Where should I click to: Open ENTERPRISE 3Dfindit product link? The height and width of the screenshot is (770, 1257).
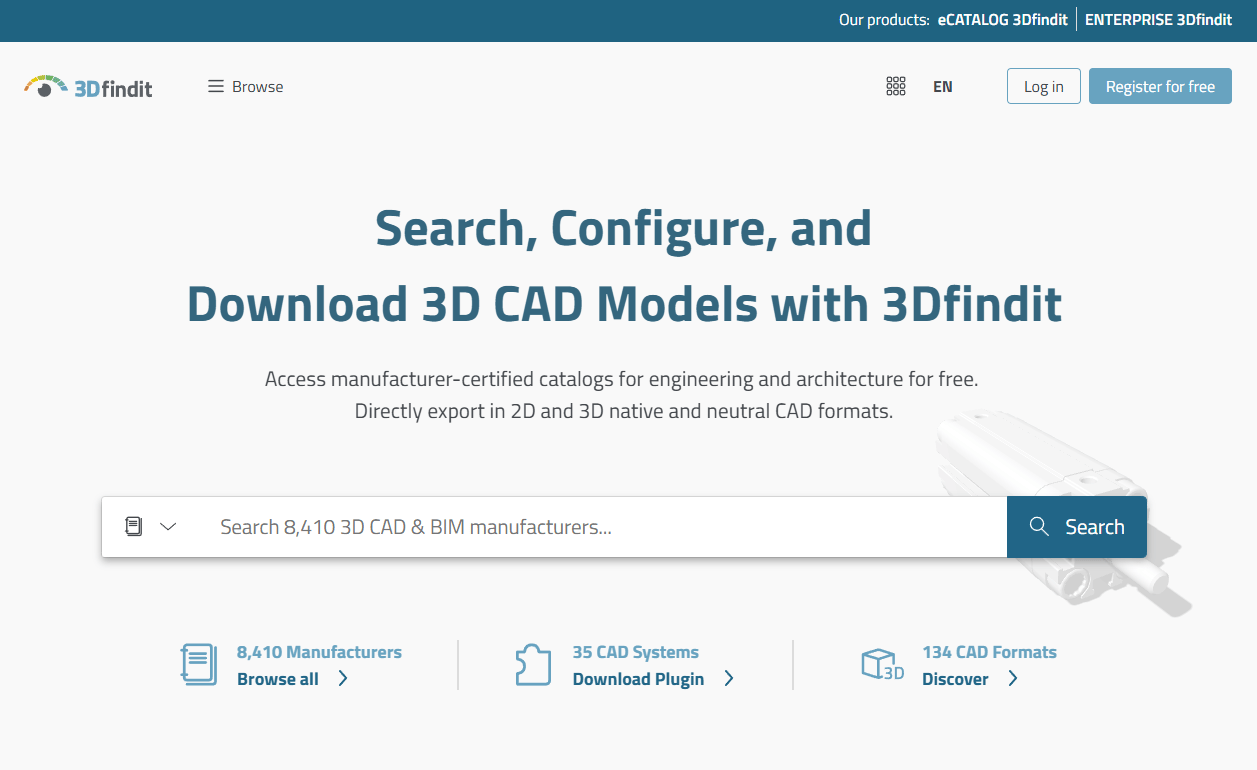click(x=1158, y=19)
